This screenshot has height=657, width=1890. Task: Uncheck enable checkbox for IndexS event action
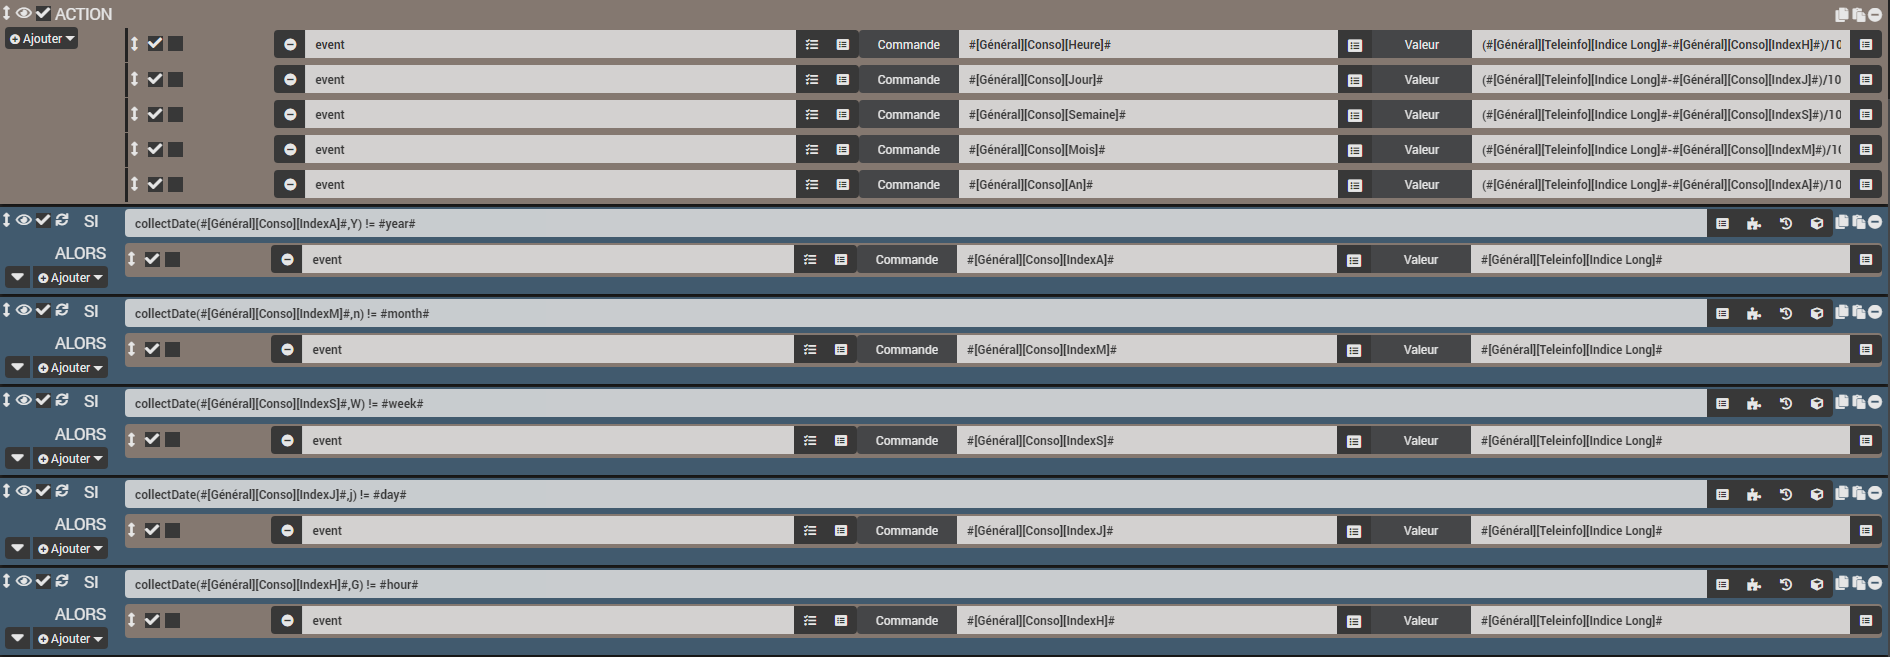coord(152,439)
